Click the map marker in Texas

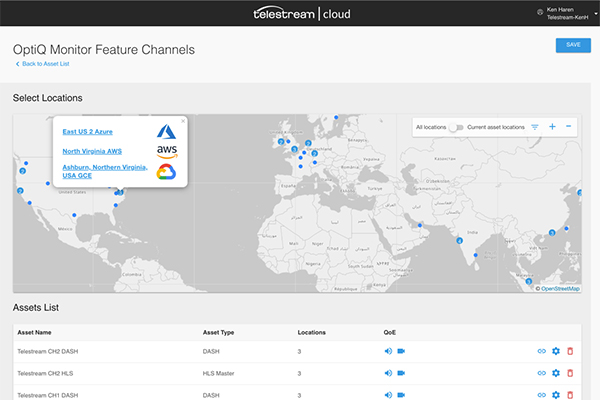pos(74,215)
